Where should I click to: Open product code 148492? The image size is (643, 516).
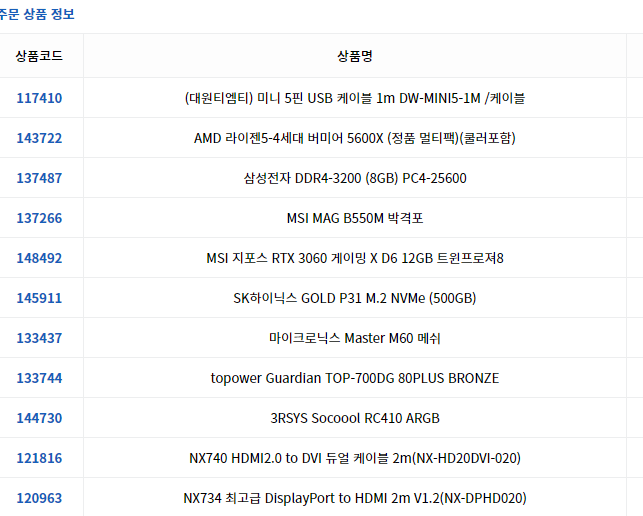[39, 258]
